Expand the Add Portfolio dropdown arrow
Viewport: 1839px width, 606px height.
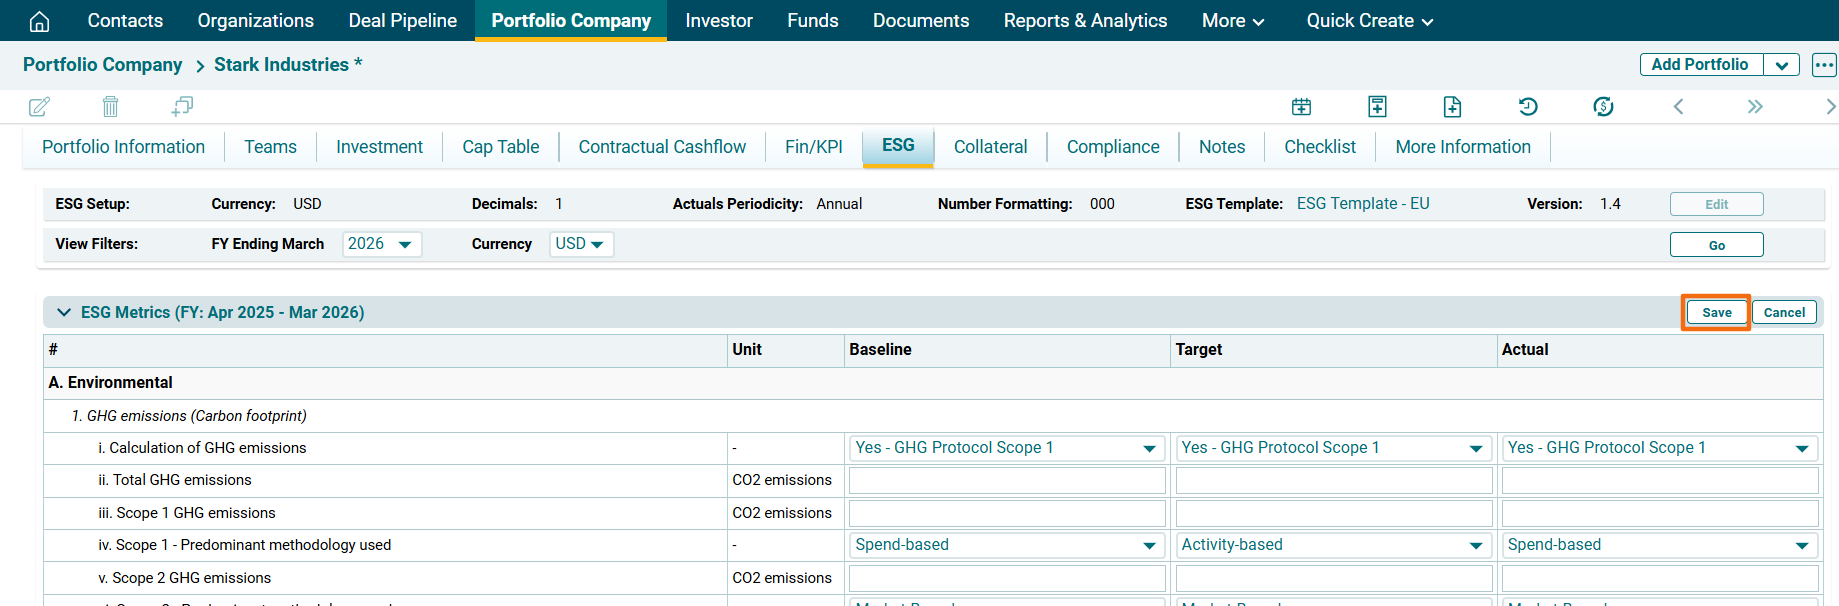(1781, 65)
